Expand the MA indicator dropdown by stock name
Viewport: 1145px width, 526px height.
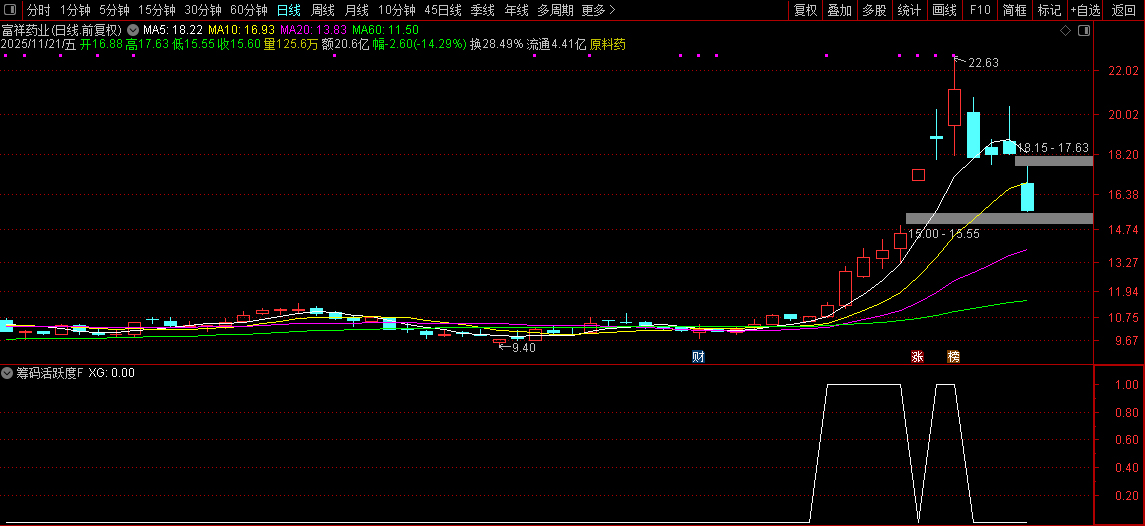tap(133, 31)
